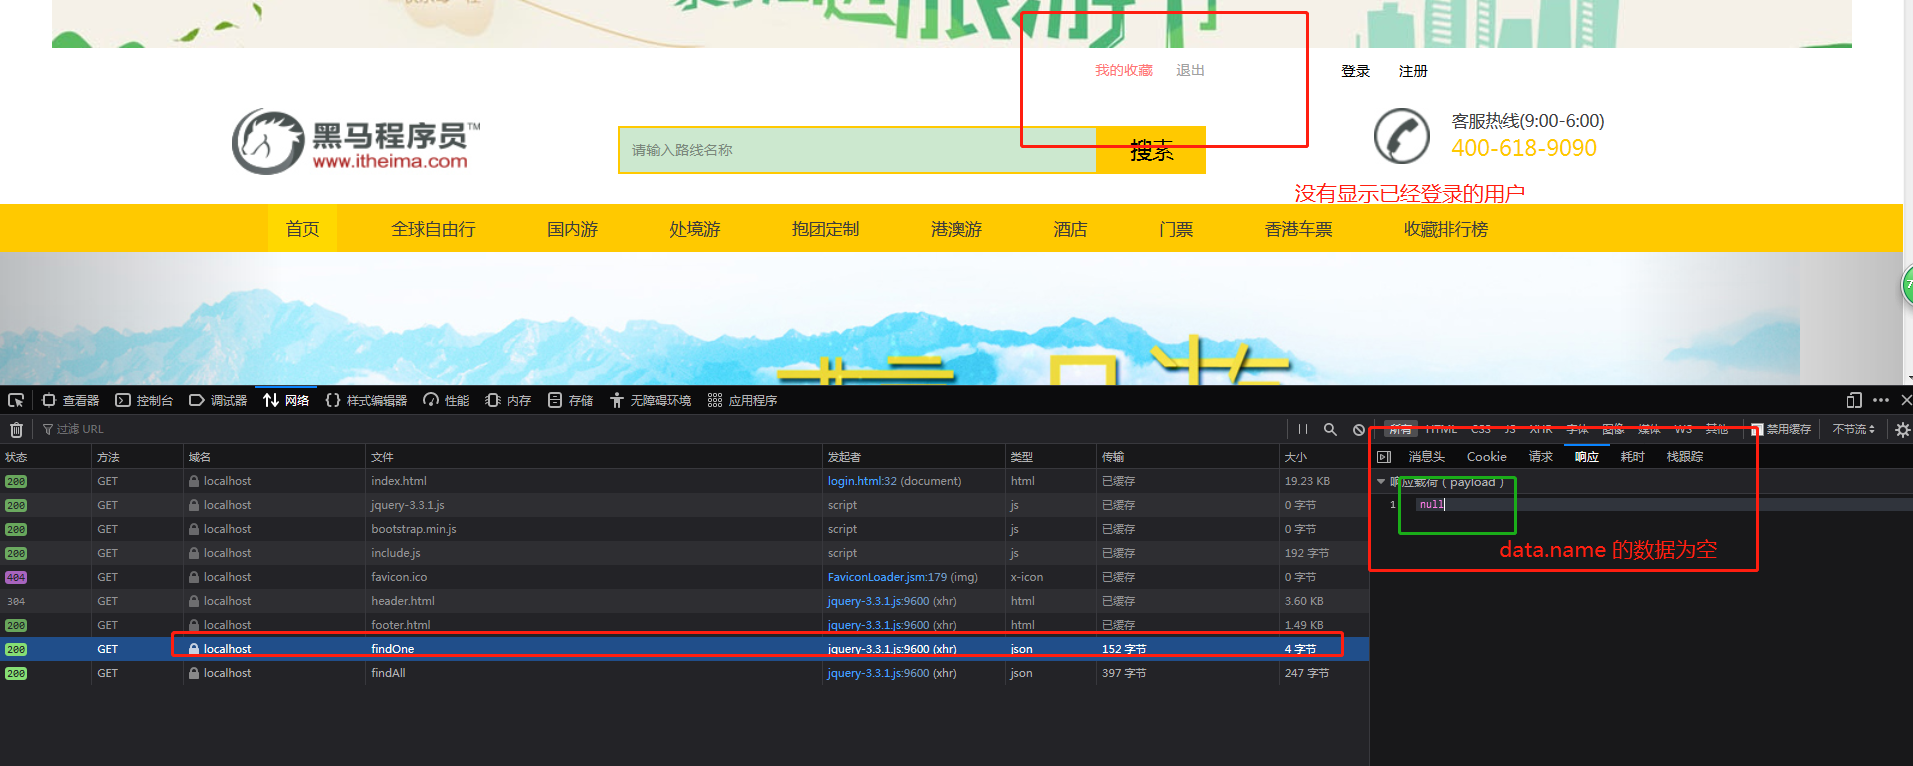1913x766 pixels.
Task: Pause network recording with pause icon
Action: click(1303, 429)
